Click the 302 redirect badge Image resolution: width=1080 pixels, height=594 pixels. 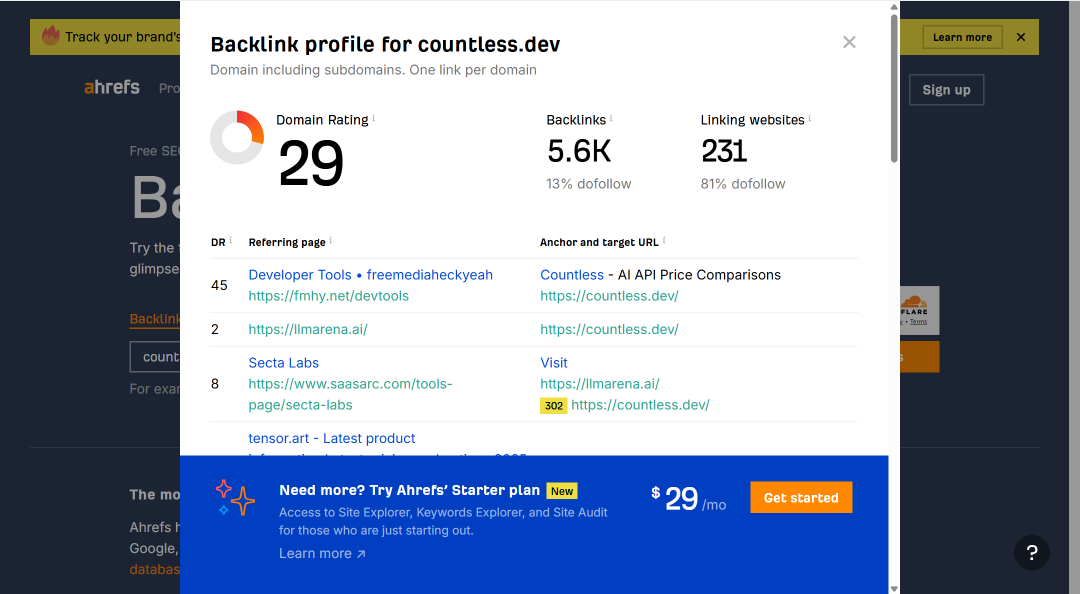tap(553, 406)
